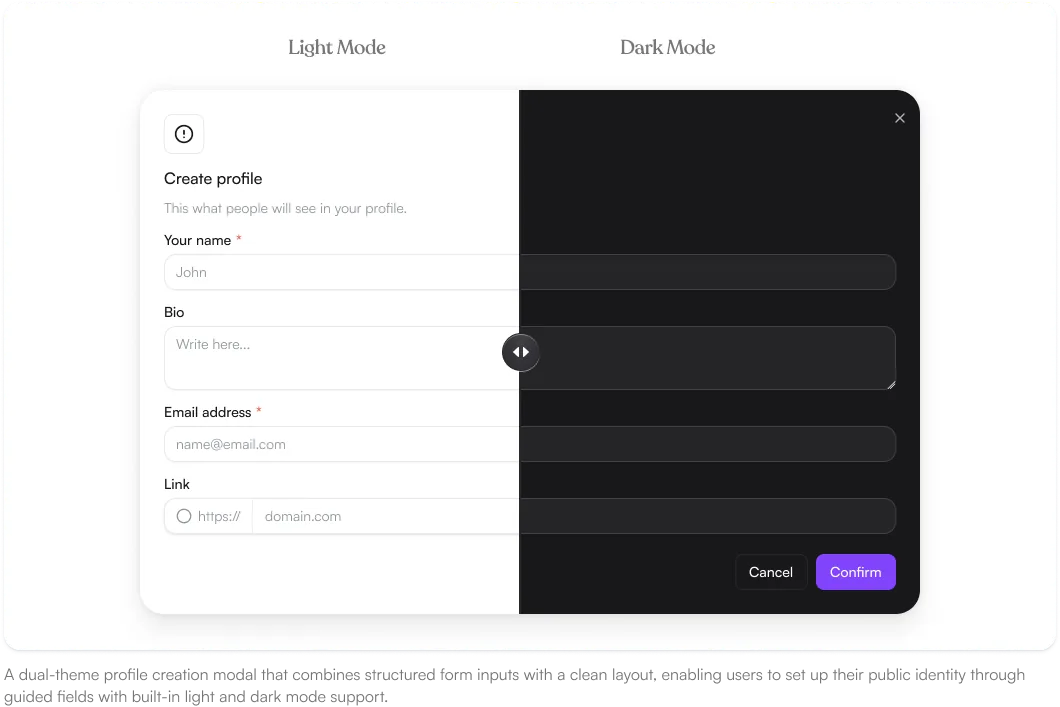Click the 'Your name' field label
This screenshot has width=1060, height=707.
tap(197, 241)
